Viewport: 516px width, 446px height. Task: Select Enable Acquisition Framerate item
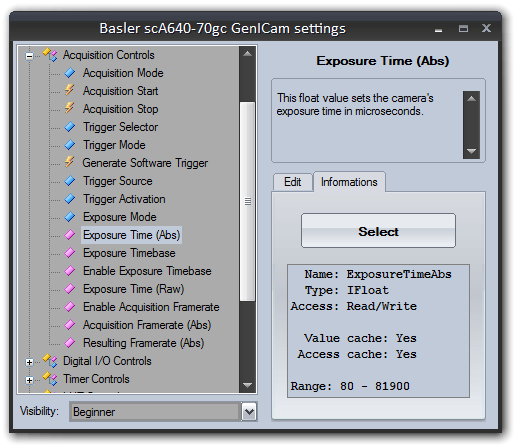tap(151, 307)
